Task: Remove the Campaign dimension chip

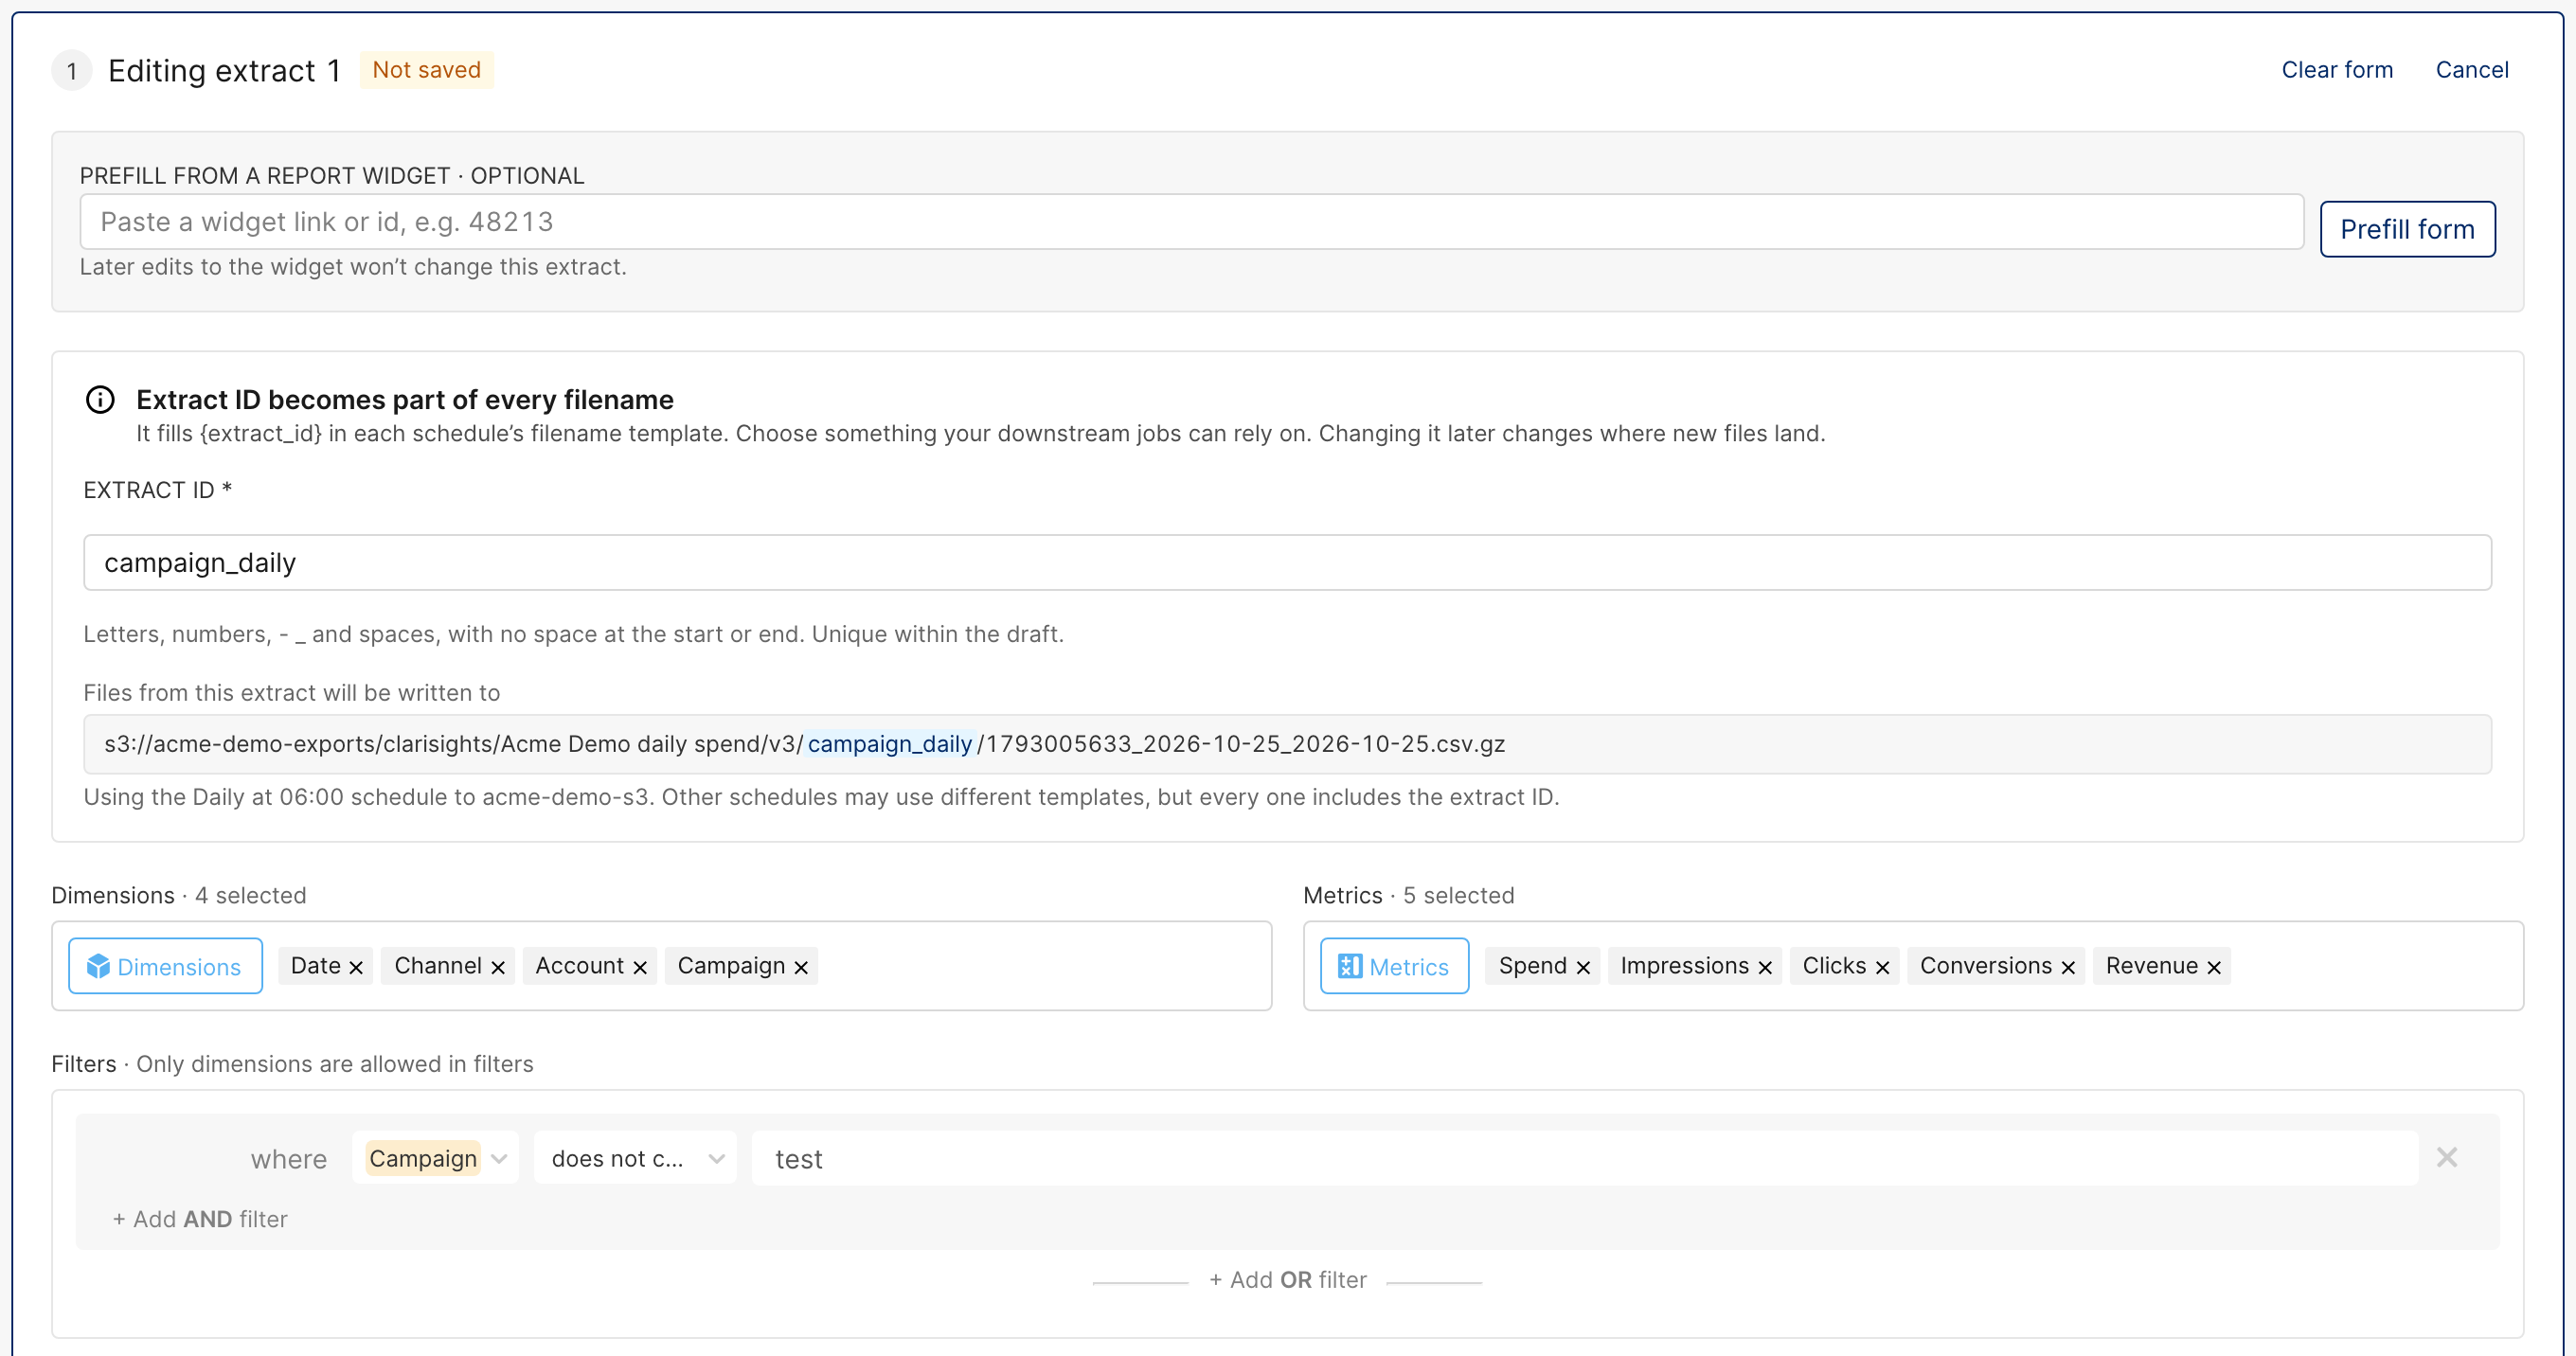Action: pyautogui.click(x=801, y=967)
